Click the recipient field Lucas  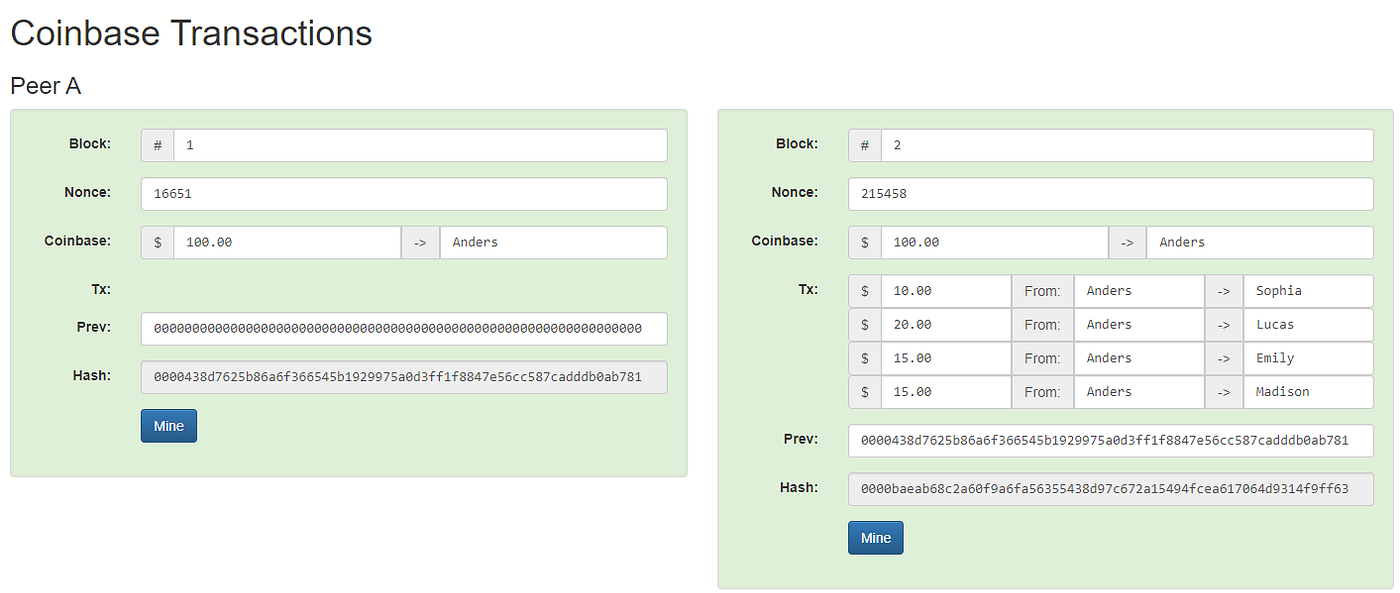1309,325
